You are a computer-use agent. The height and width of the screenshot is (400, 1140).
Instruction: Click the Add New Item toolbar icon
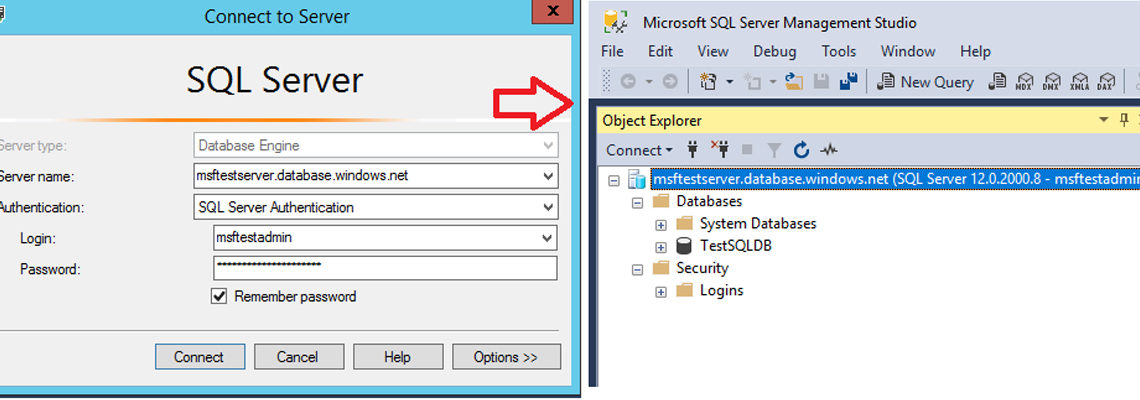752,81
